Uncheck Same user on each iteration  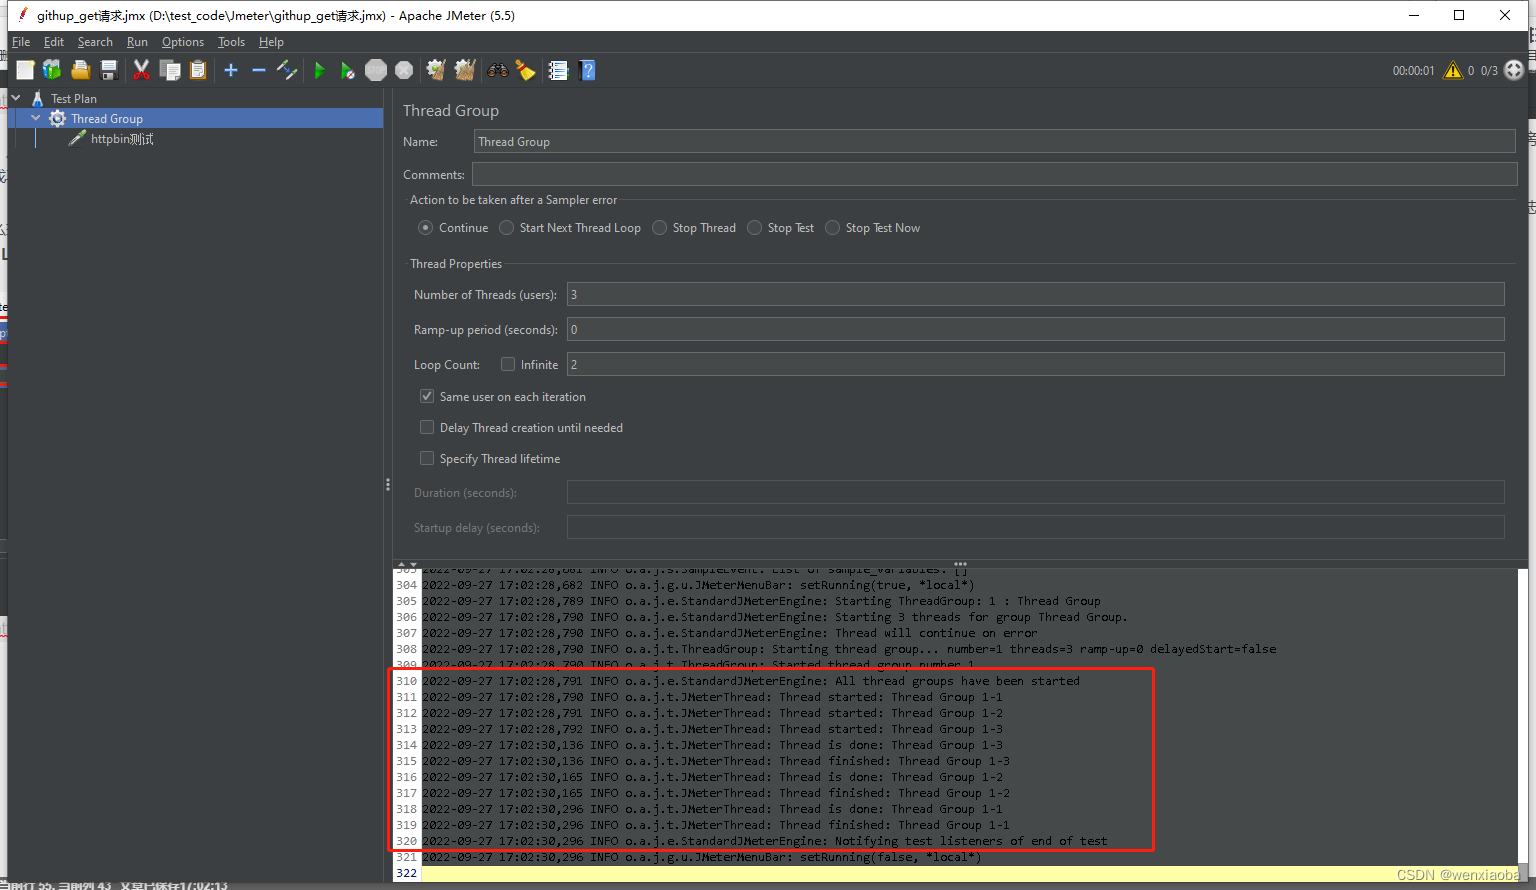point(427,396)
